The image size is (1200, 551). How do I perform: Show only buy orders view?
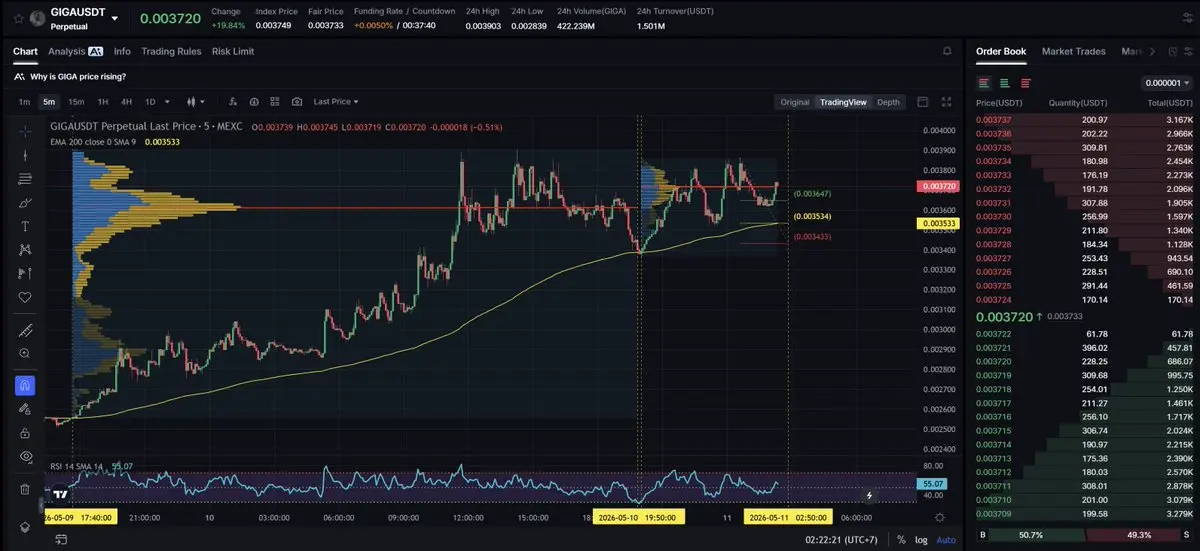click(1005, 83)
